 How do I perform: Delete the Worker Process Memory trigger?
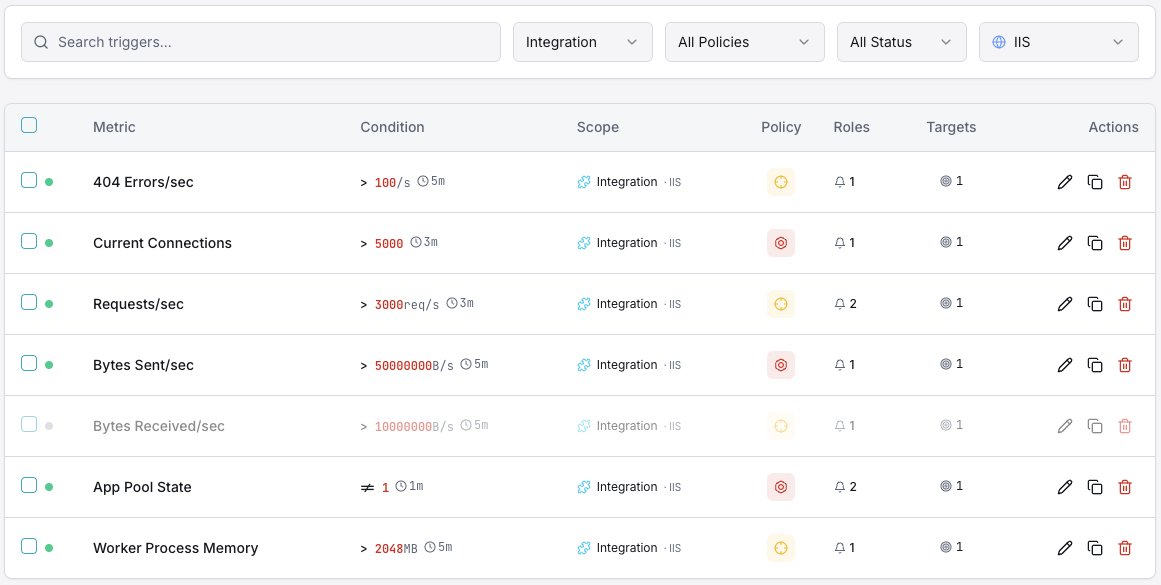[x=1125, y=548]
